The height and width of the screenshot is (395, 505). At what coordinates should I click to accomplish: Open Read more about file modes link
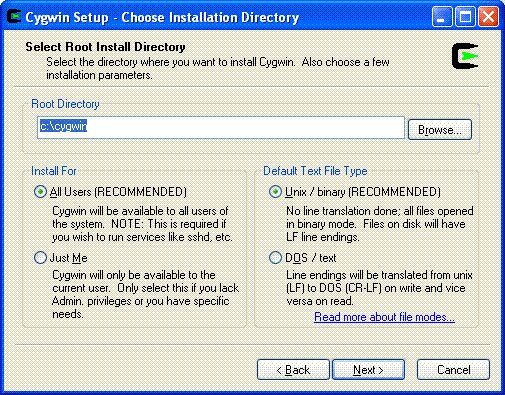(x=384, y=317)
